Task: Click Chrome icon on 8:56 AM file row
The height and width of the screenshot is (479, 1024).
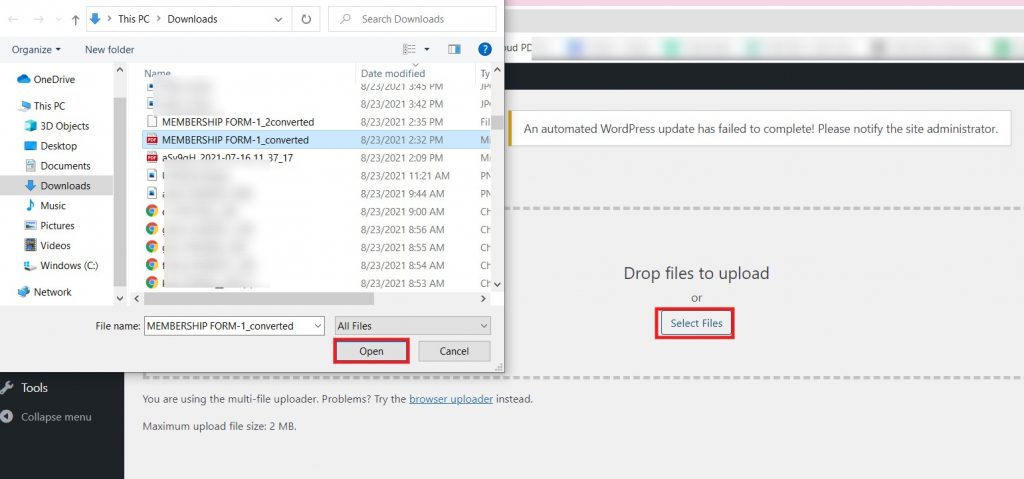Action: click(x=152, y=229)
